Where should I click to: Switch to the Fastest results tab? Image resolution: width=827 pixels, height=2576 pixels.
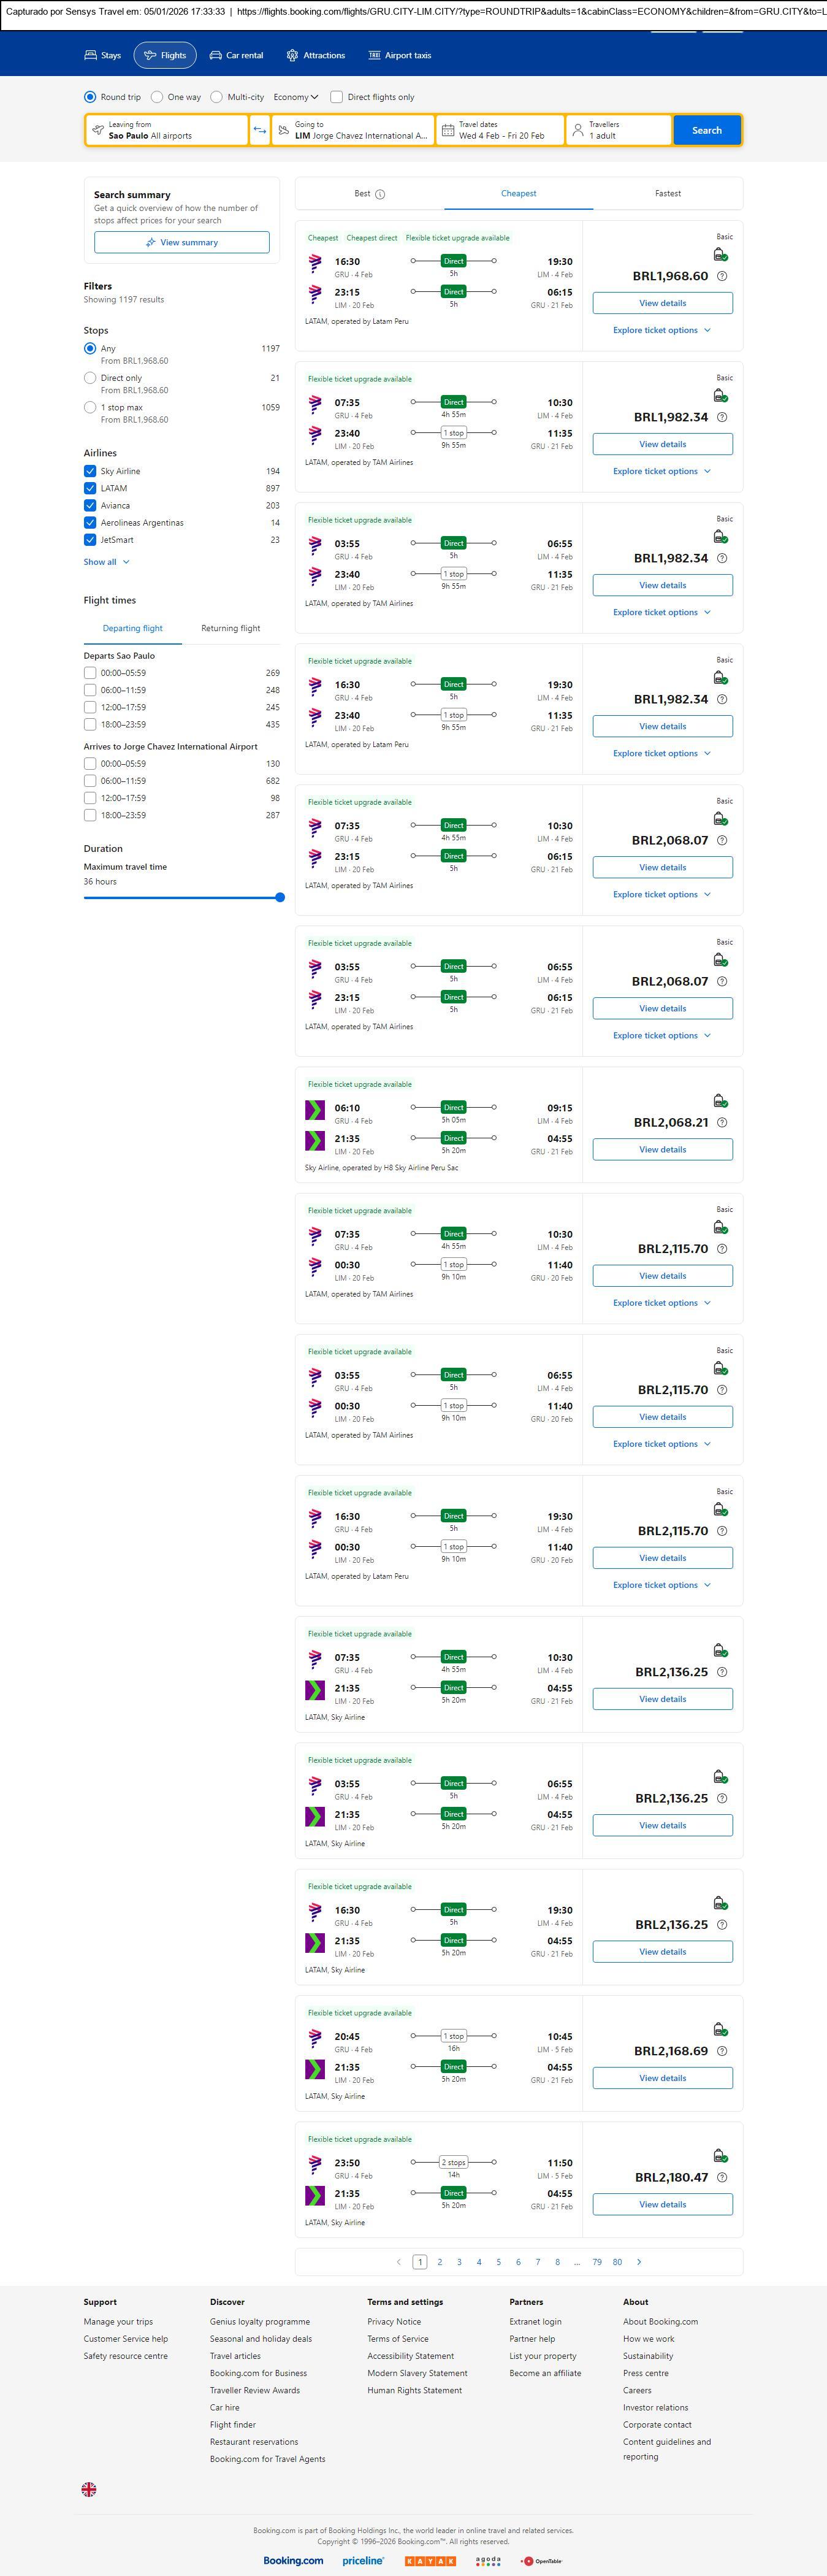pos(667,194)
